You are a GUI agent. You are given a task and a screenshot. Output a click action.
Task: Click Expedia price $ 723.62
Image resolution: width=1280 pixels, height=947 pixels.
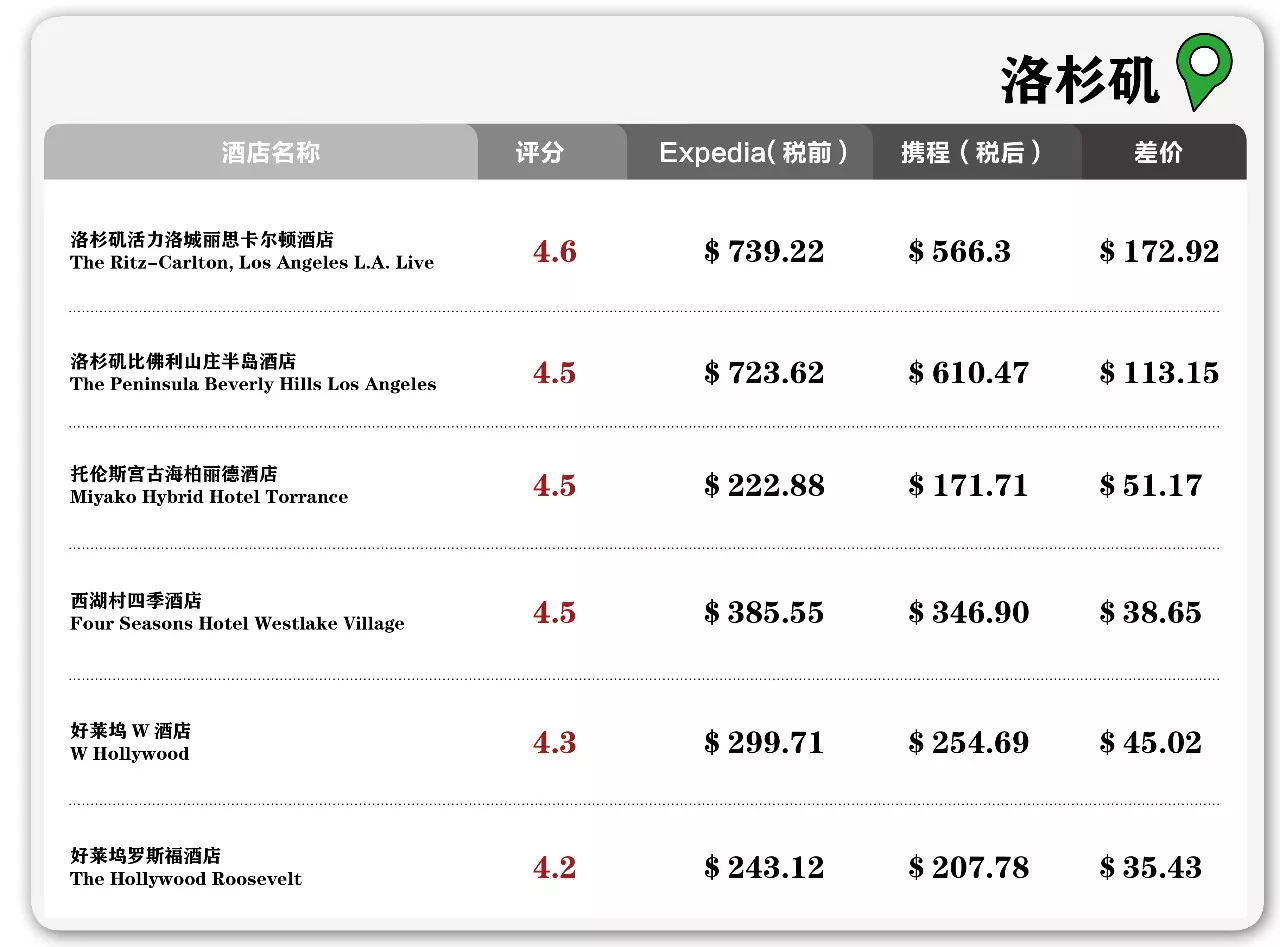point(764,373)
